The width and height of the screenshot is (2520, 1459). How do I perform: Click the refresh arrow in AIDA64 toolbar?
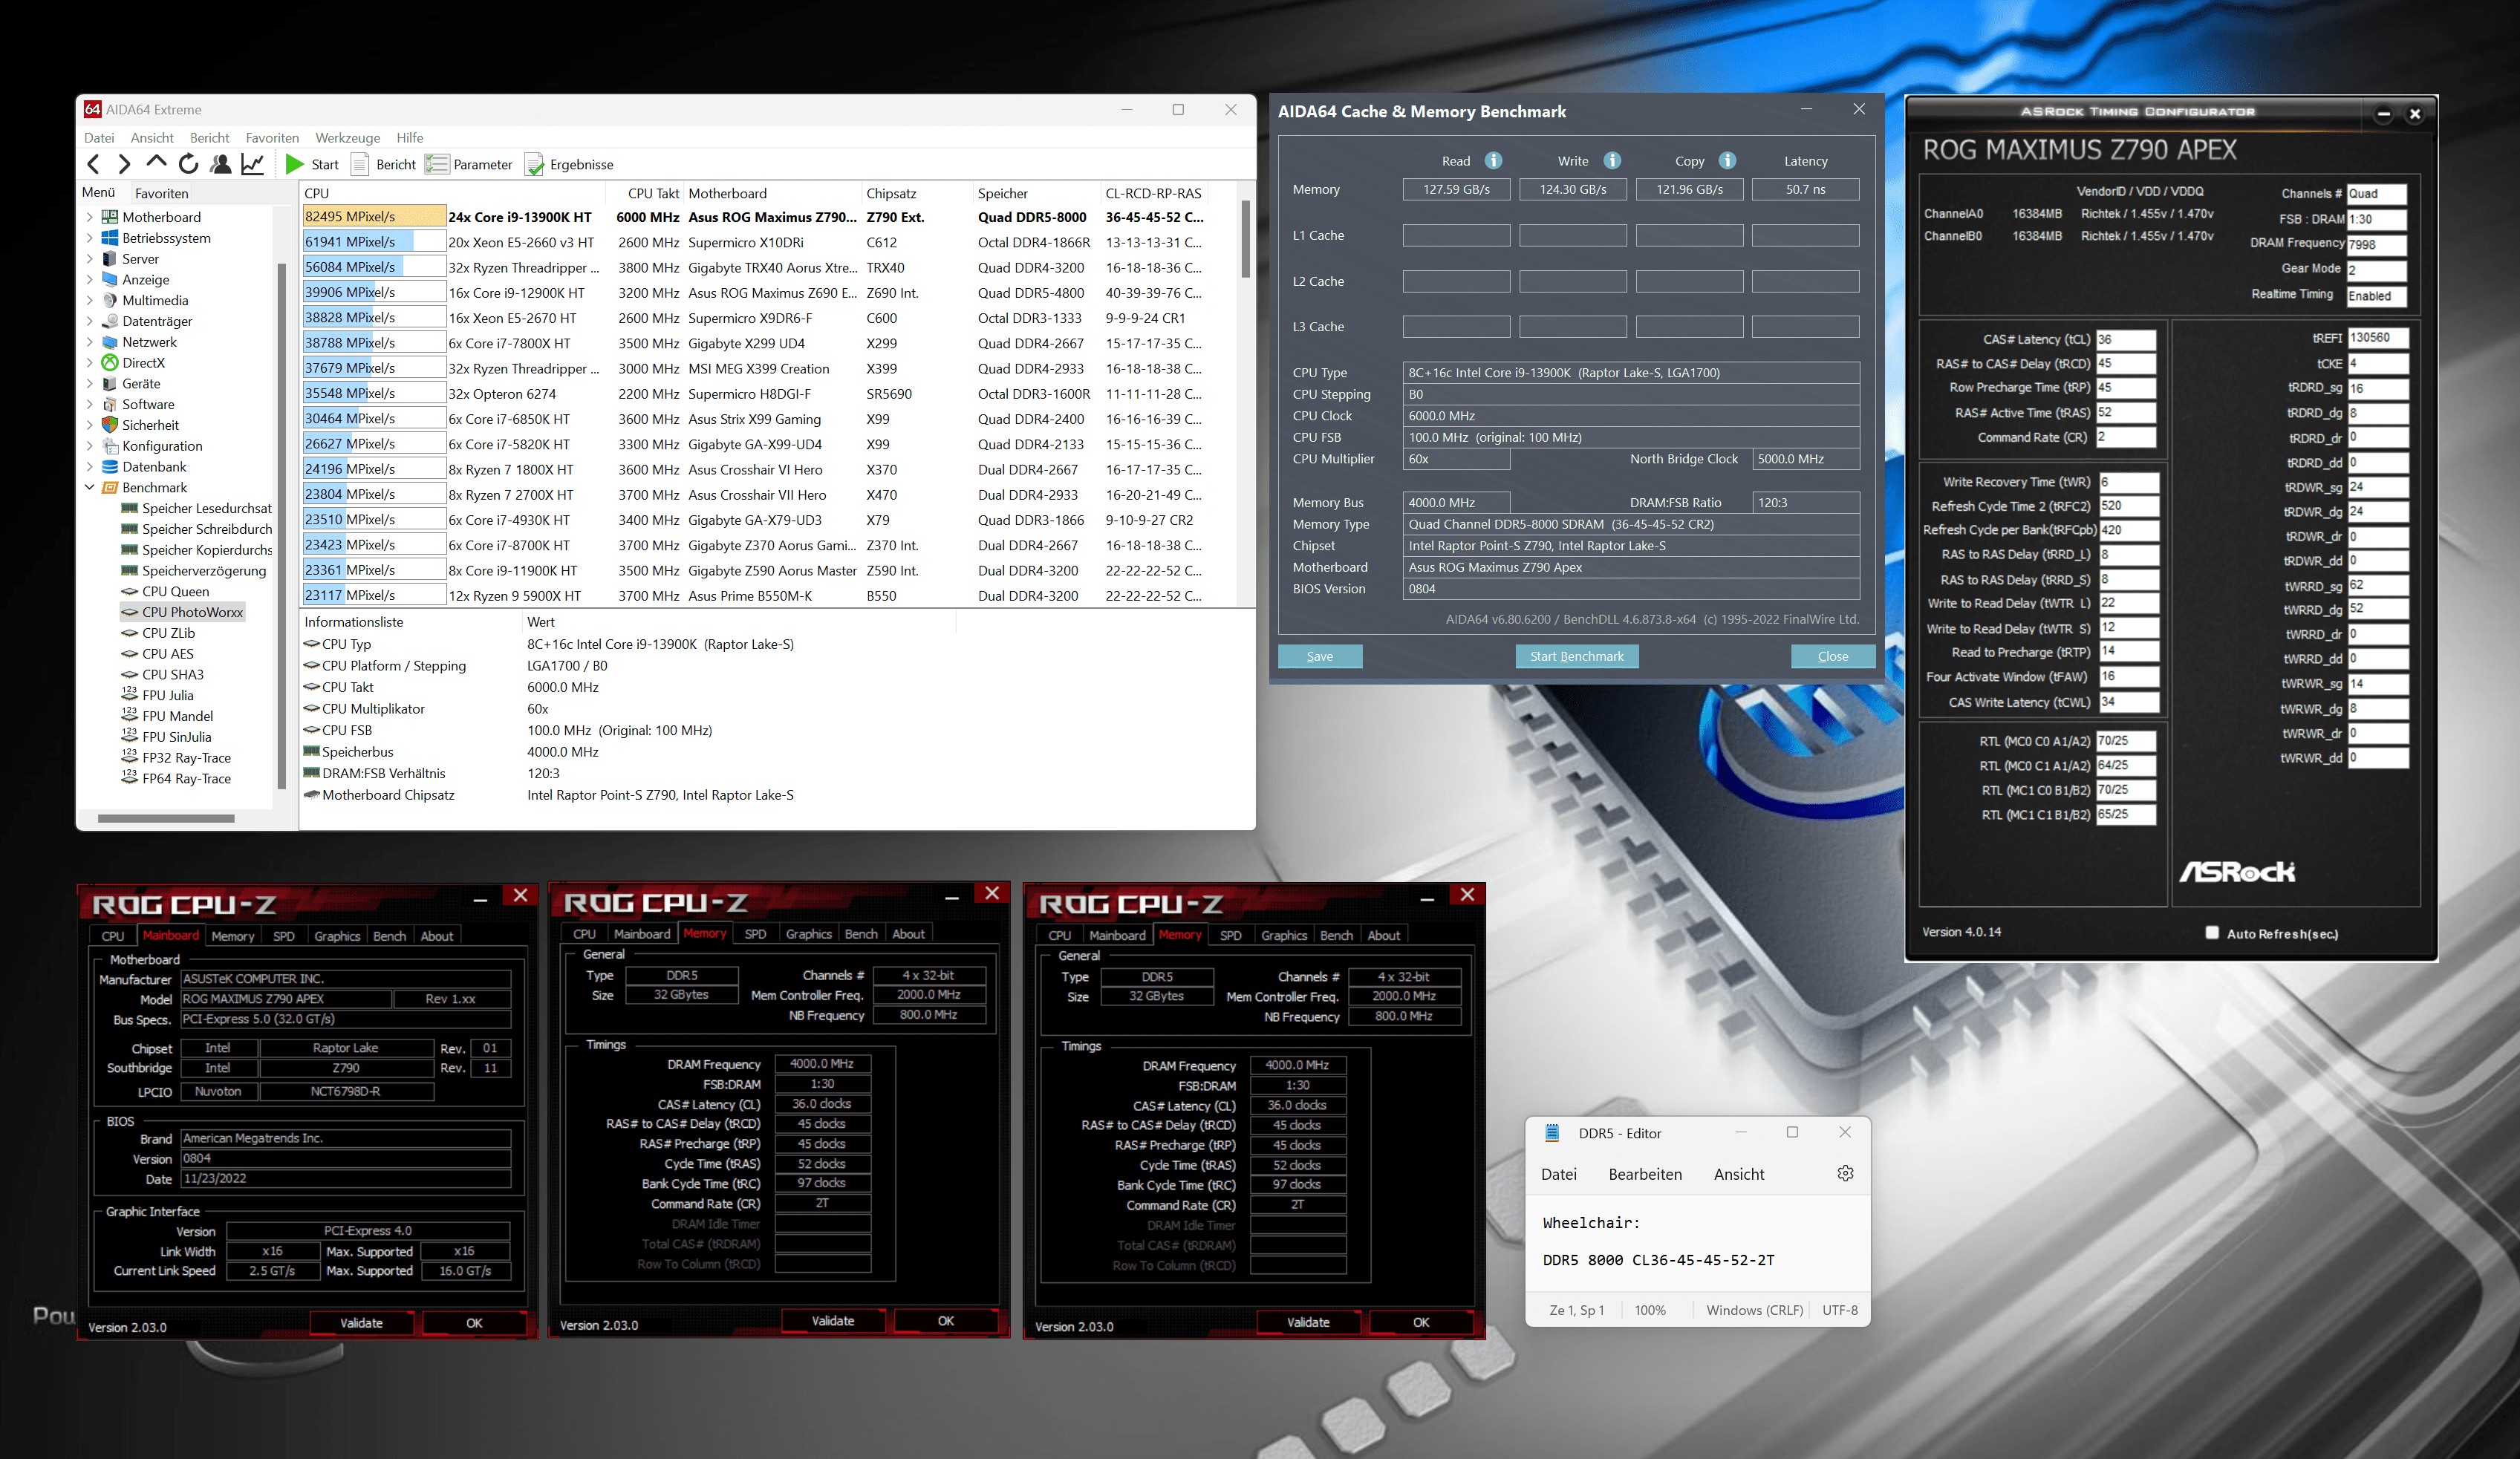point(188,164)
